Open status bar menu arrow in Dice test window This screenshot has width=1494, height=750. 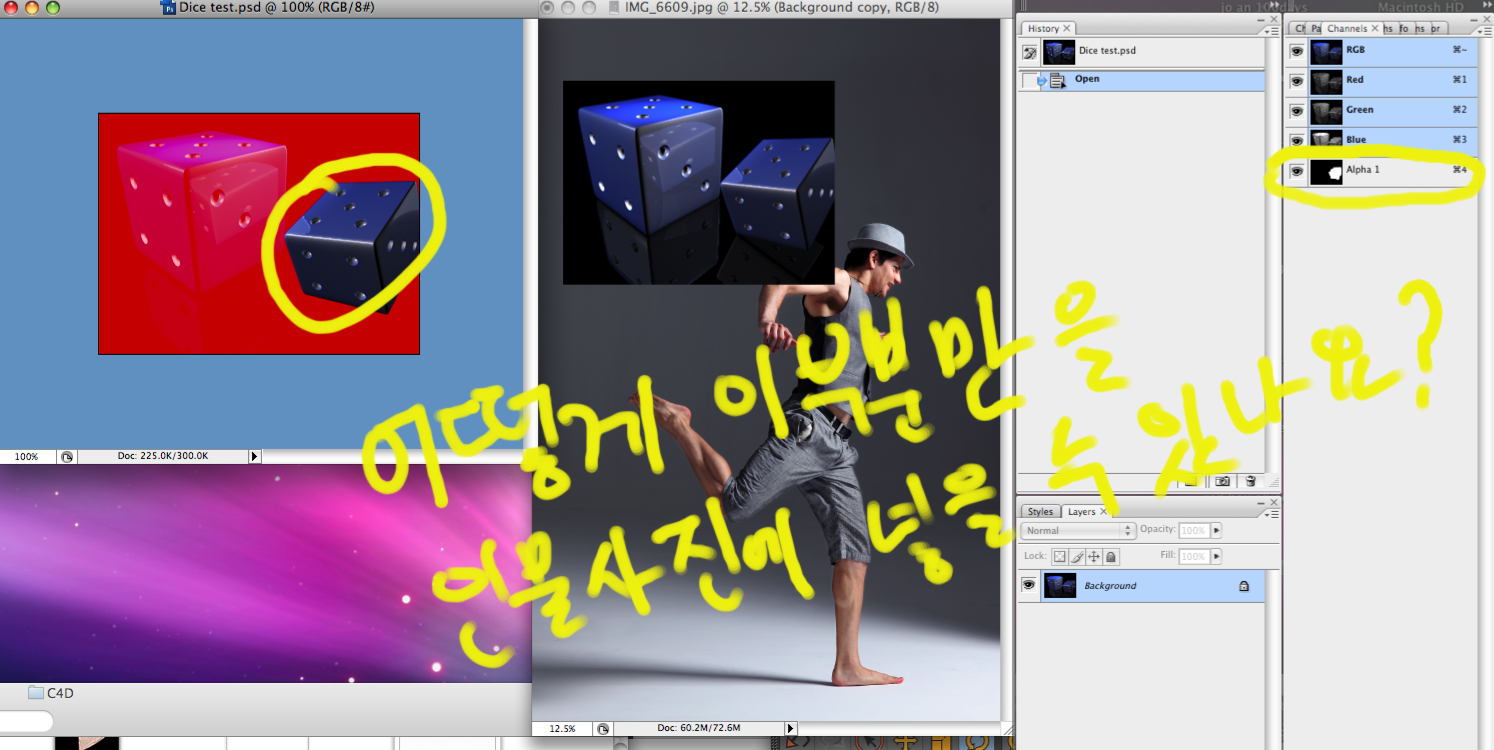pos(254,456)
